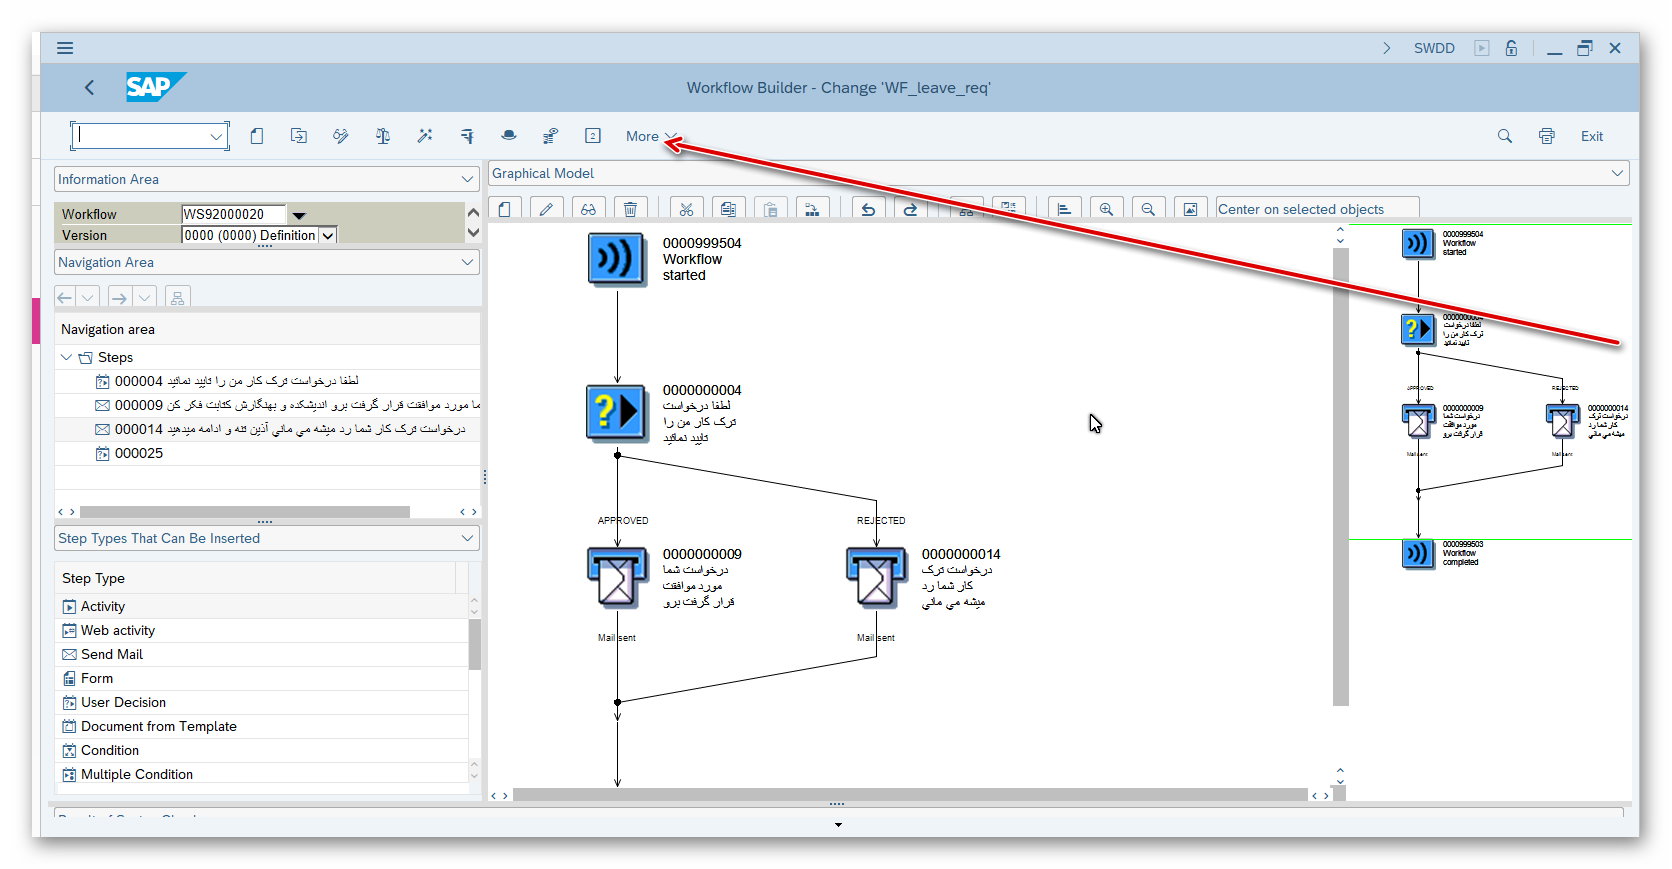This screenshot has width=1672, height=869.
Task: Click the bowler hat icon in toolbar
Action: [508, 136]
